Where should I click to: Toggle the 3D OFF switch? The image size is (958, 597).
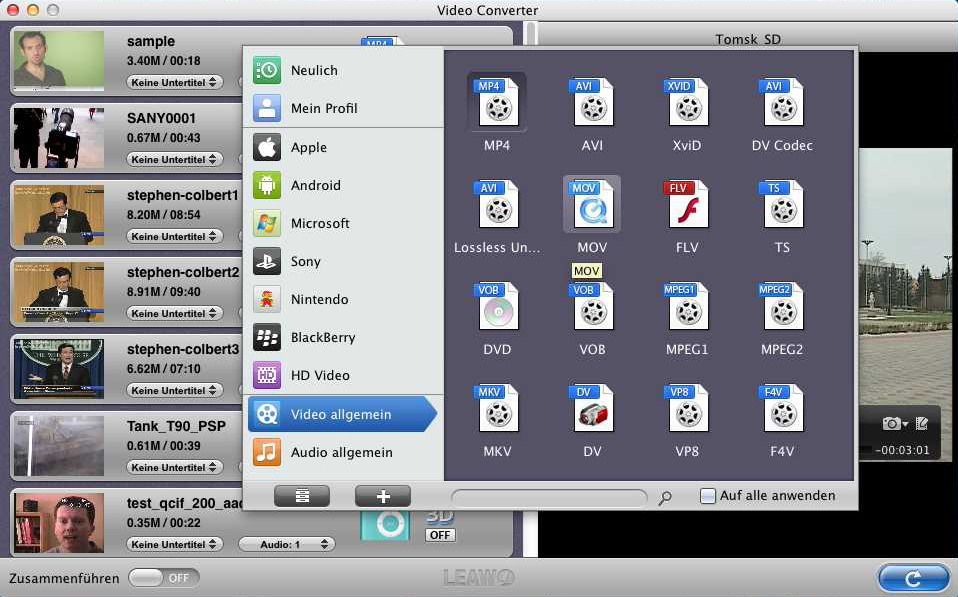coord(439,535)
